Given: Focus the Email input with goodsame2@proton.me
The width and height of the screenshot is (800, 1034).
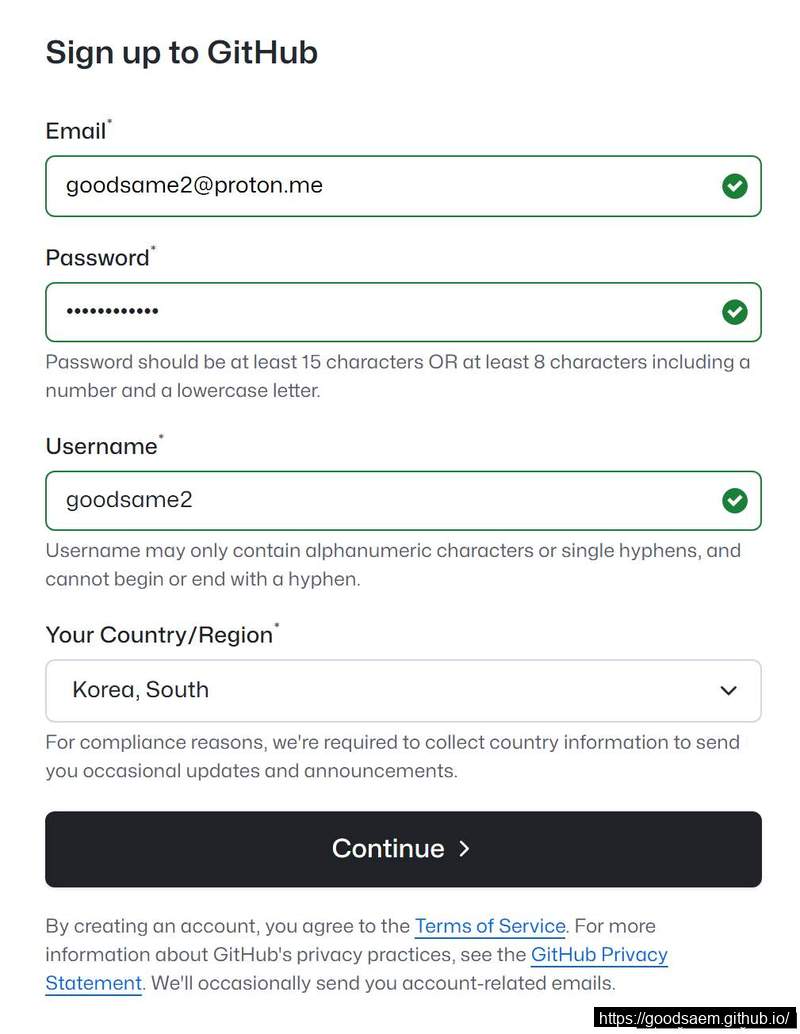Looking at the screenshot, I should (x=403, y=186).
